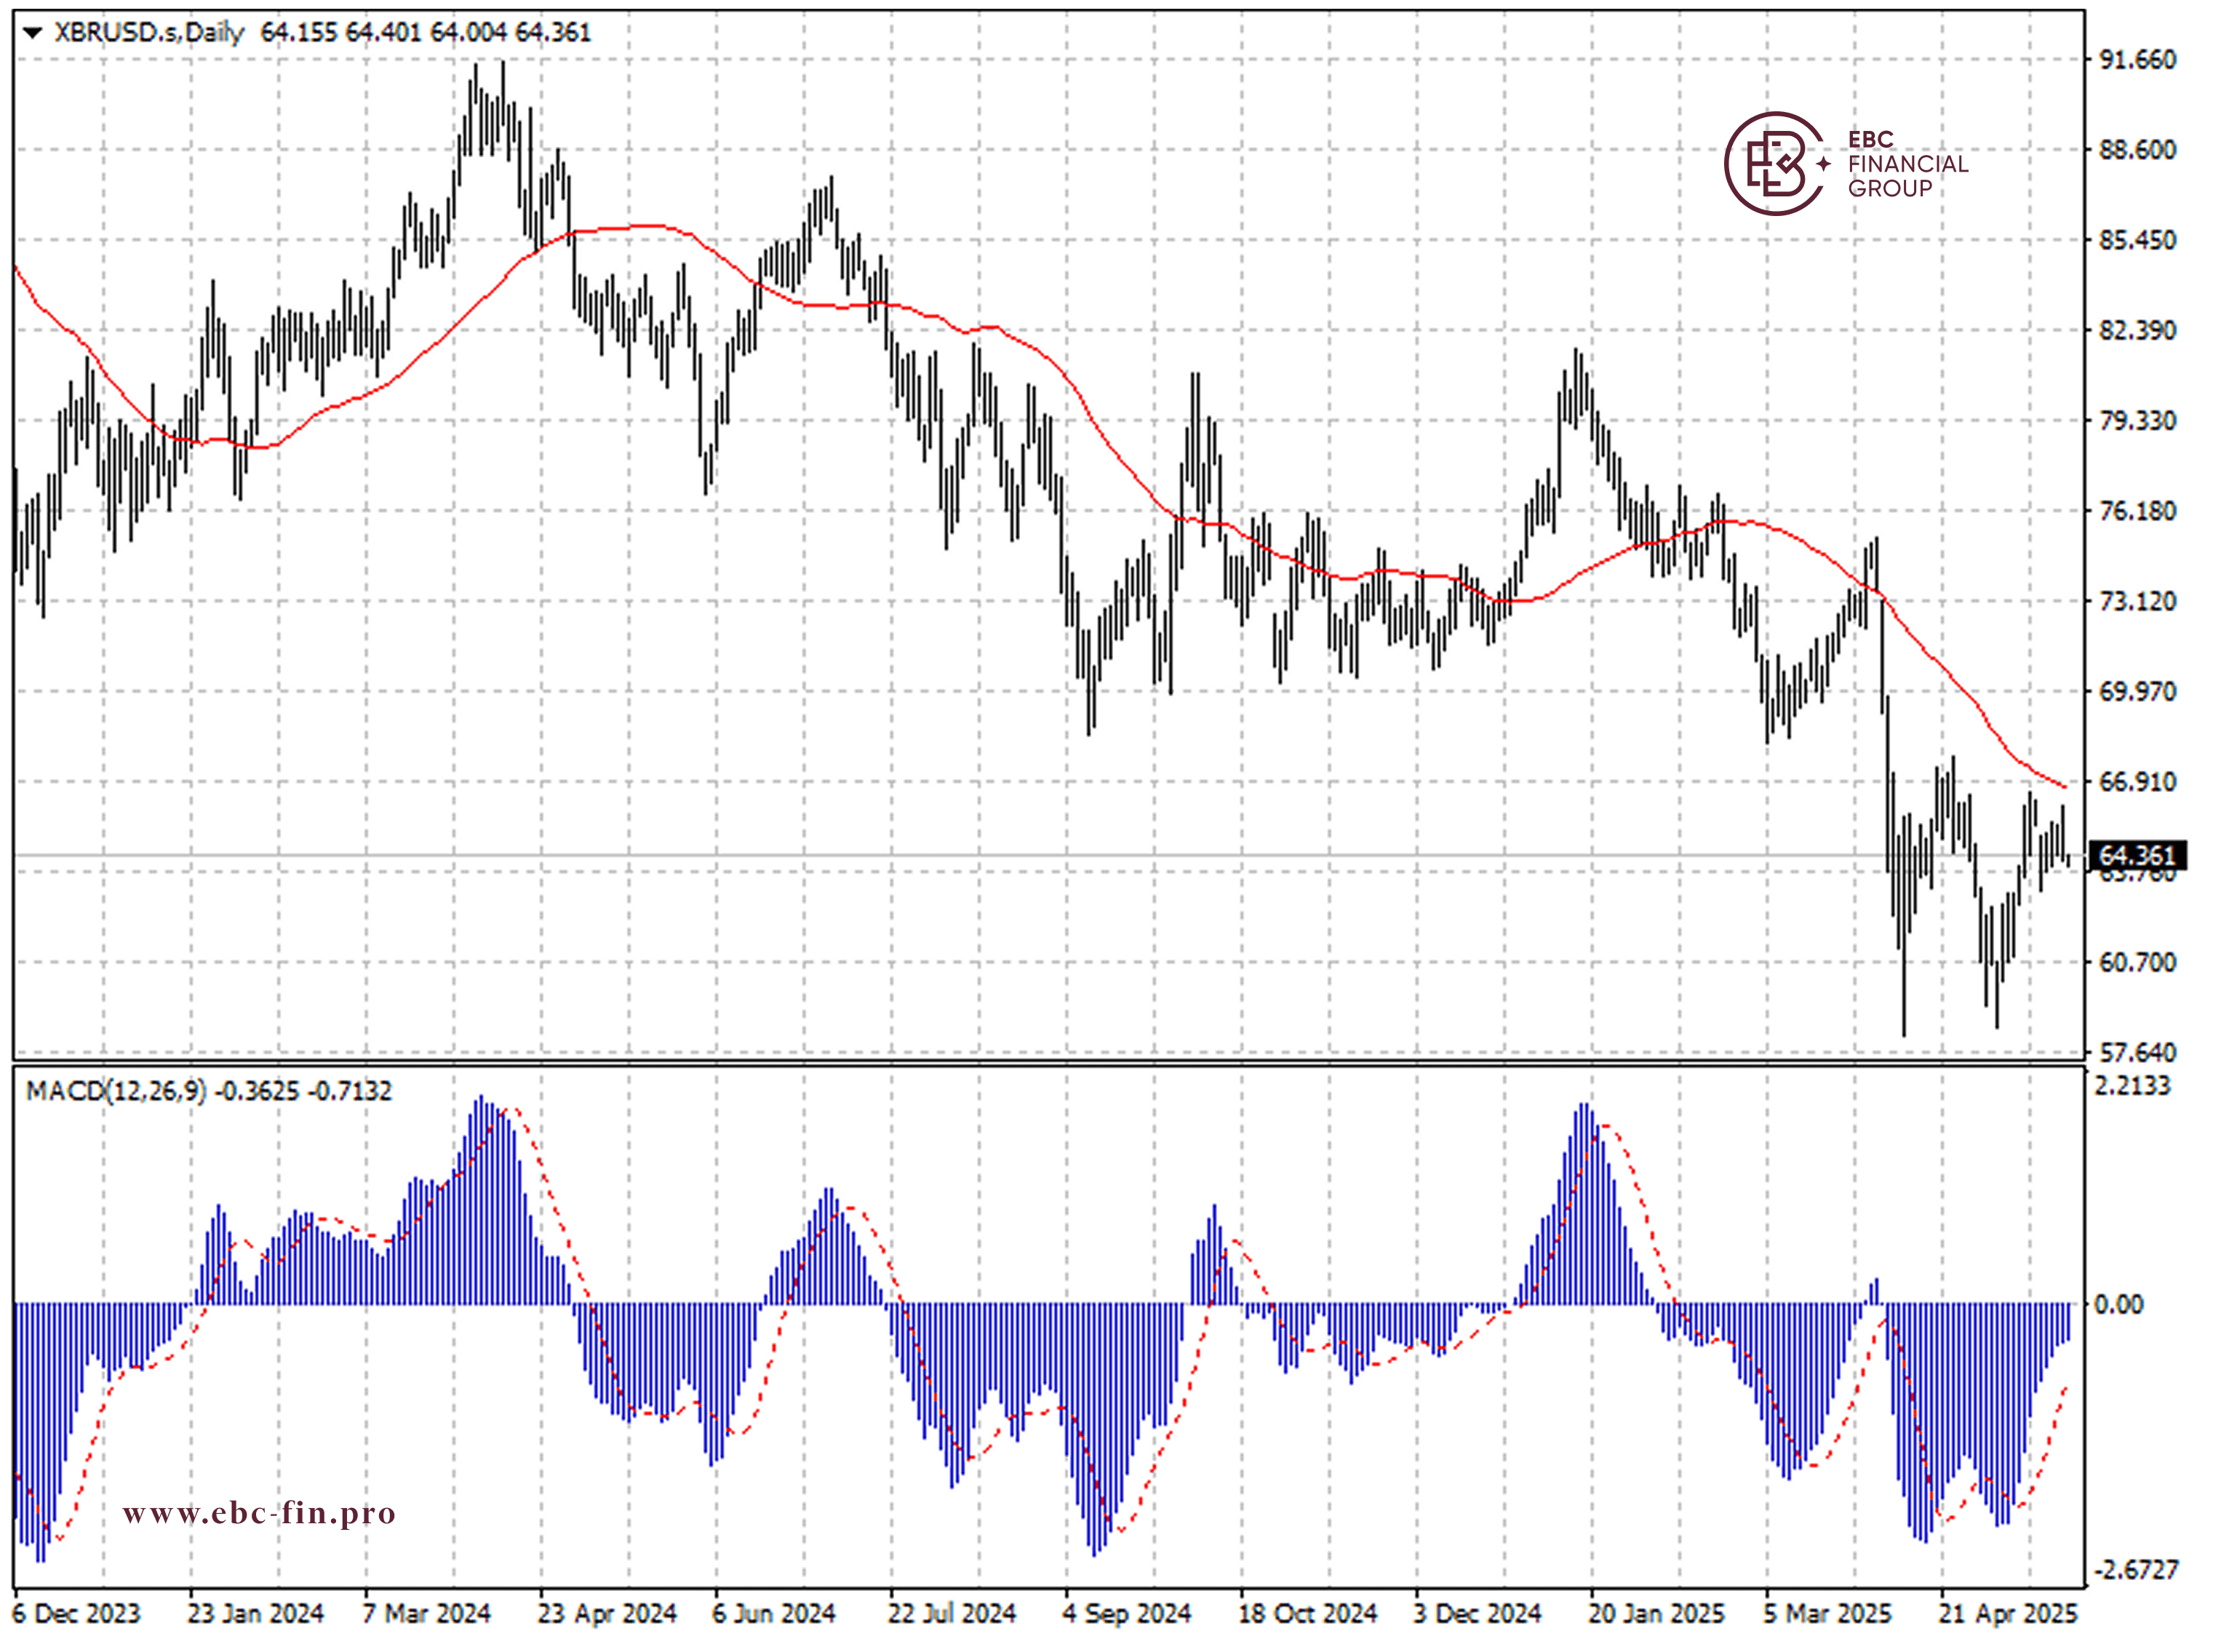The image size is (2213, 1652).
Task: Click the XBRUSD.s,Daily chart title
Action: (x=149, y=33)
